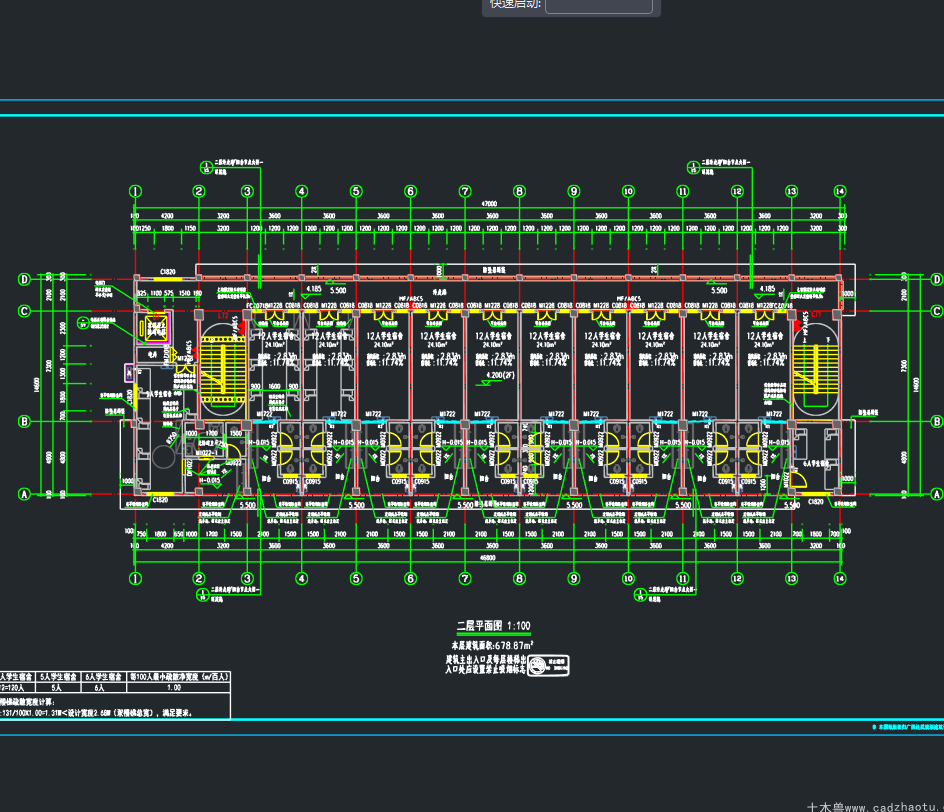Screen dimensions: 944x812
Task: Select the 46800 overall dimension at bottom
Action: pyautogui.click(x=488, y=558)
